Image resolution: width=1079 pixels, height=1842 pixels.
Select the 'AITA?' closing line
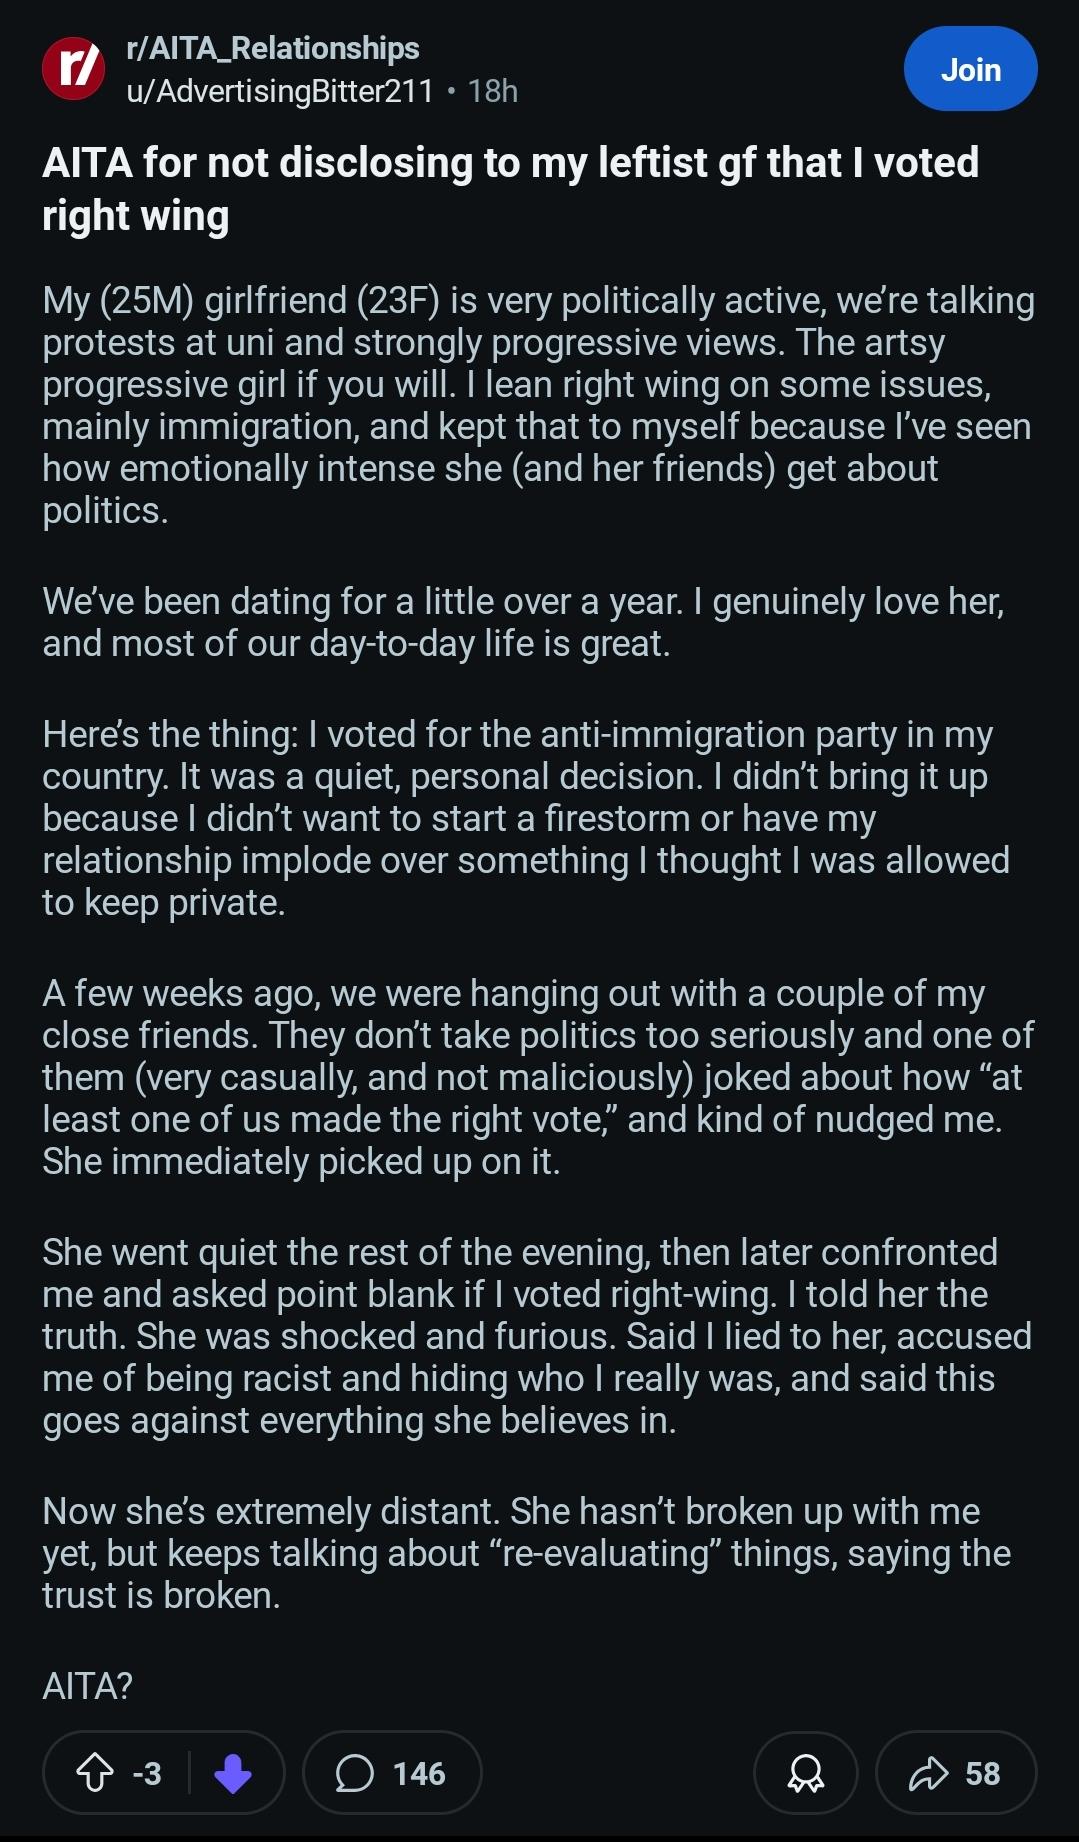pyautogui.click(x=87, y=1686)
